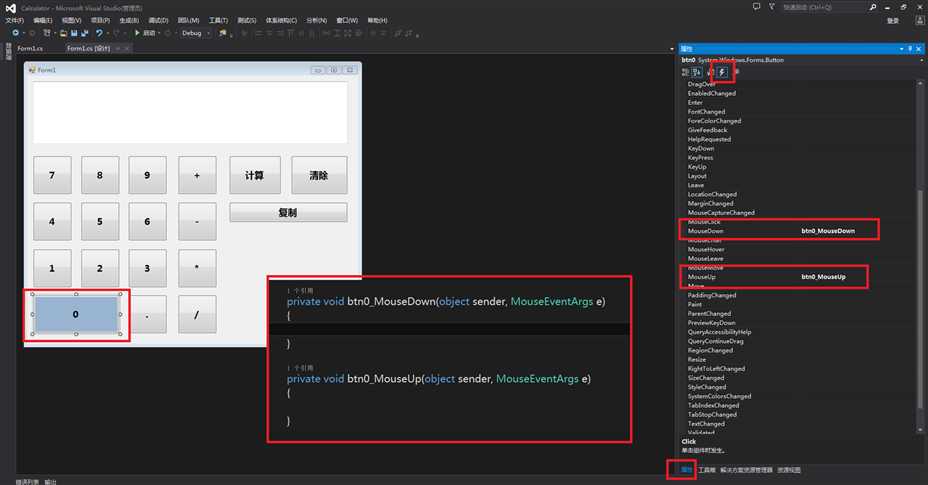Select the MouseHover event row
928x485 pixels.
pos(798,249)
